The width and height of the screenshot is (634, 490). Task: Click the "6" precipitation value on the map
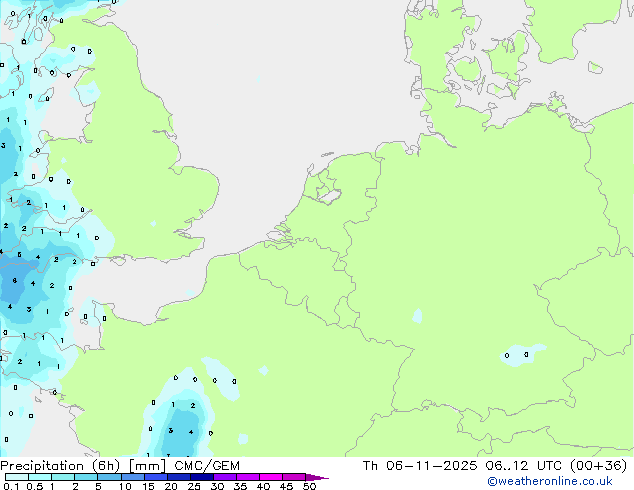click(x=15, y=280)
